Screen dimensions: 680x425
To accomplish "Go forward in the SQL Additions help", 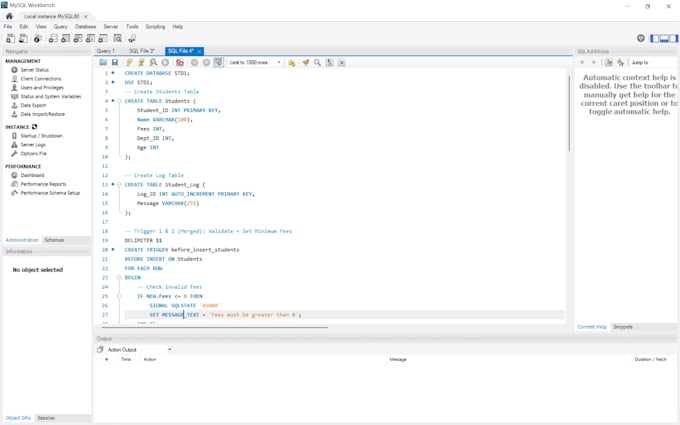I will [x=594, y=62].
